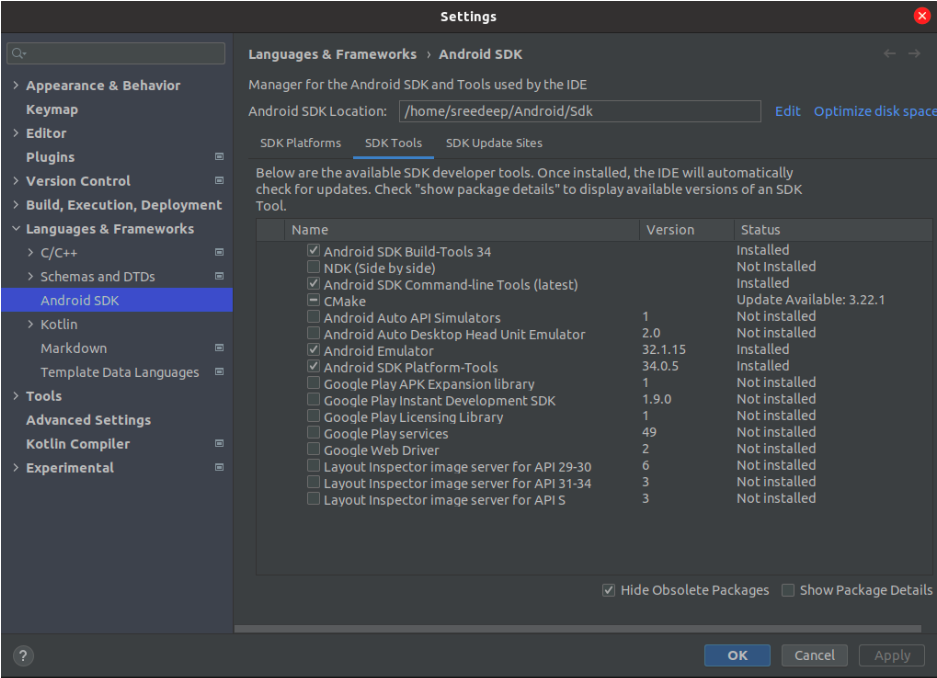Collapse Languages & Frameworks section
The image size is (937, 678).
(x=16, y=229)
